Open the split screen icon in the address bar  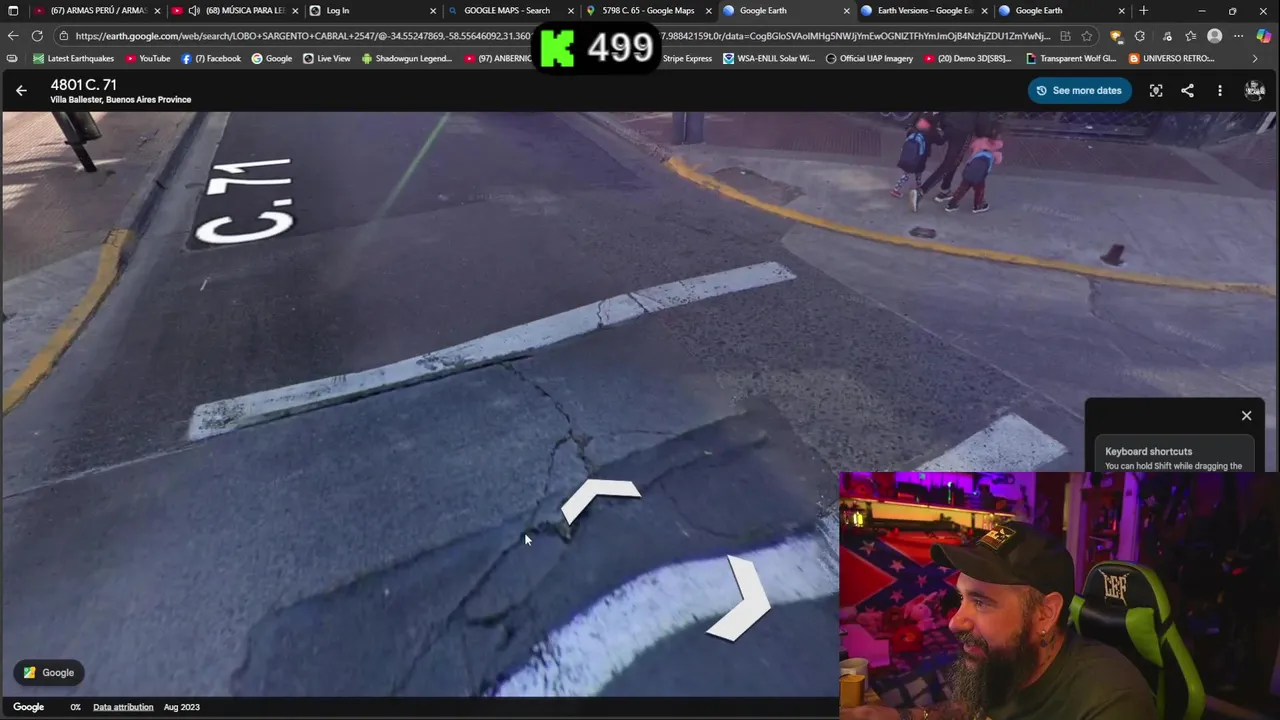coord(1065,36)
